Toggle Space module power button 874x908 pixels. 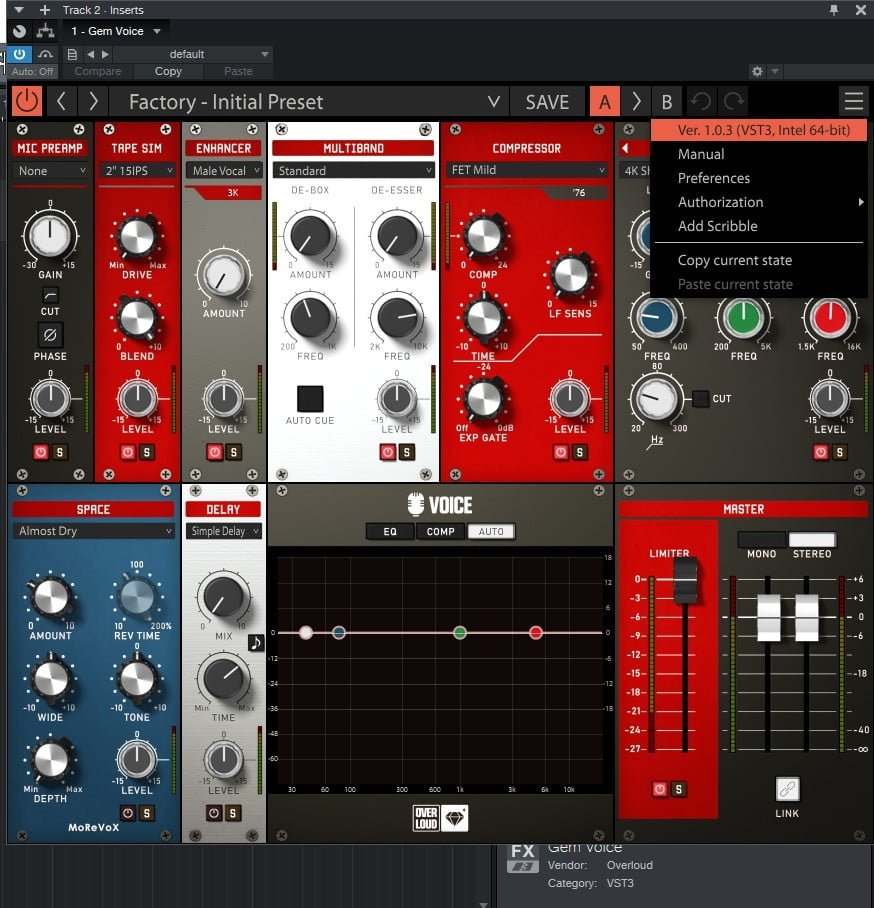click(128, 813)
